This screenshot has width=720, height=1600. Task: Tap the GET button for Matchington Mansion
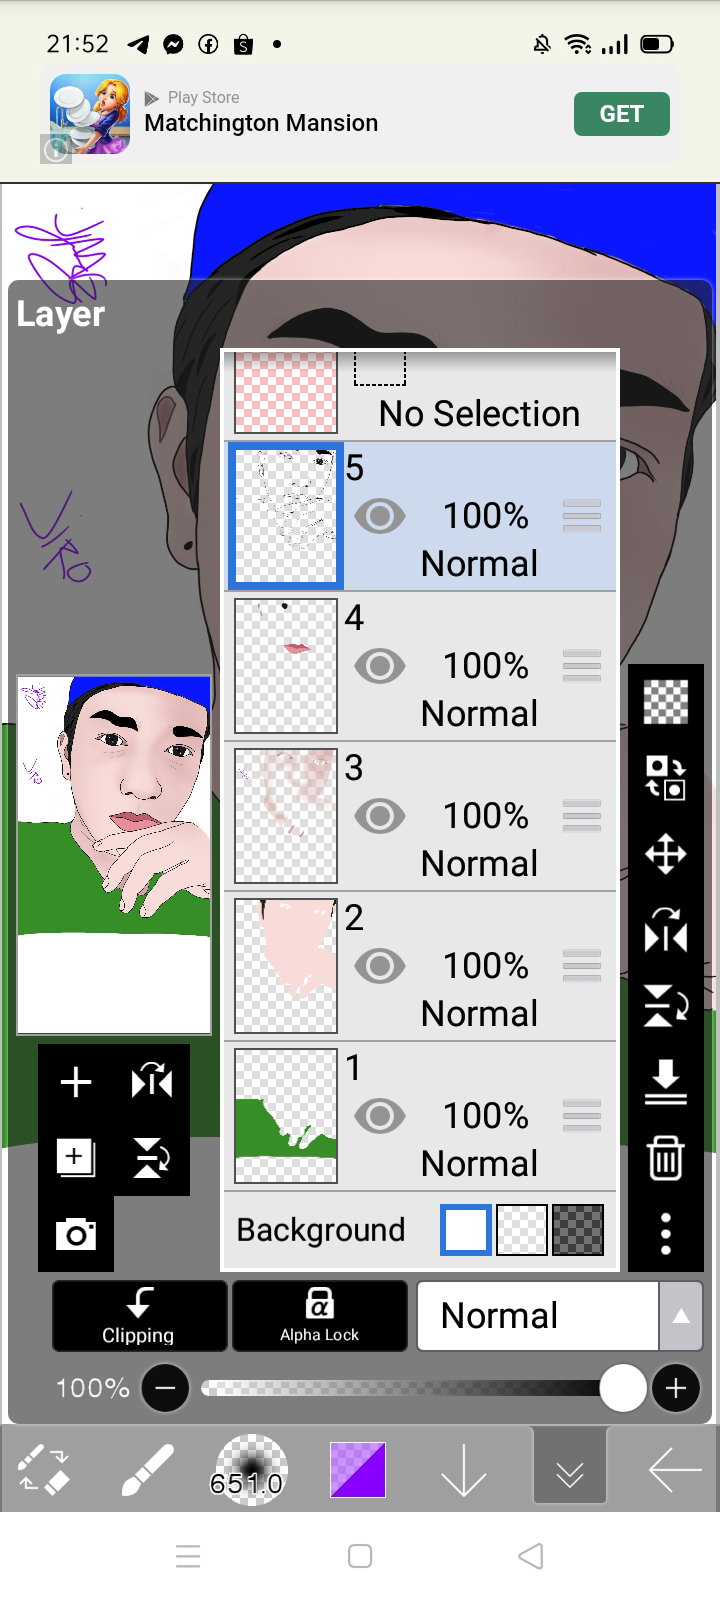coord(621,114)
